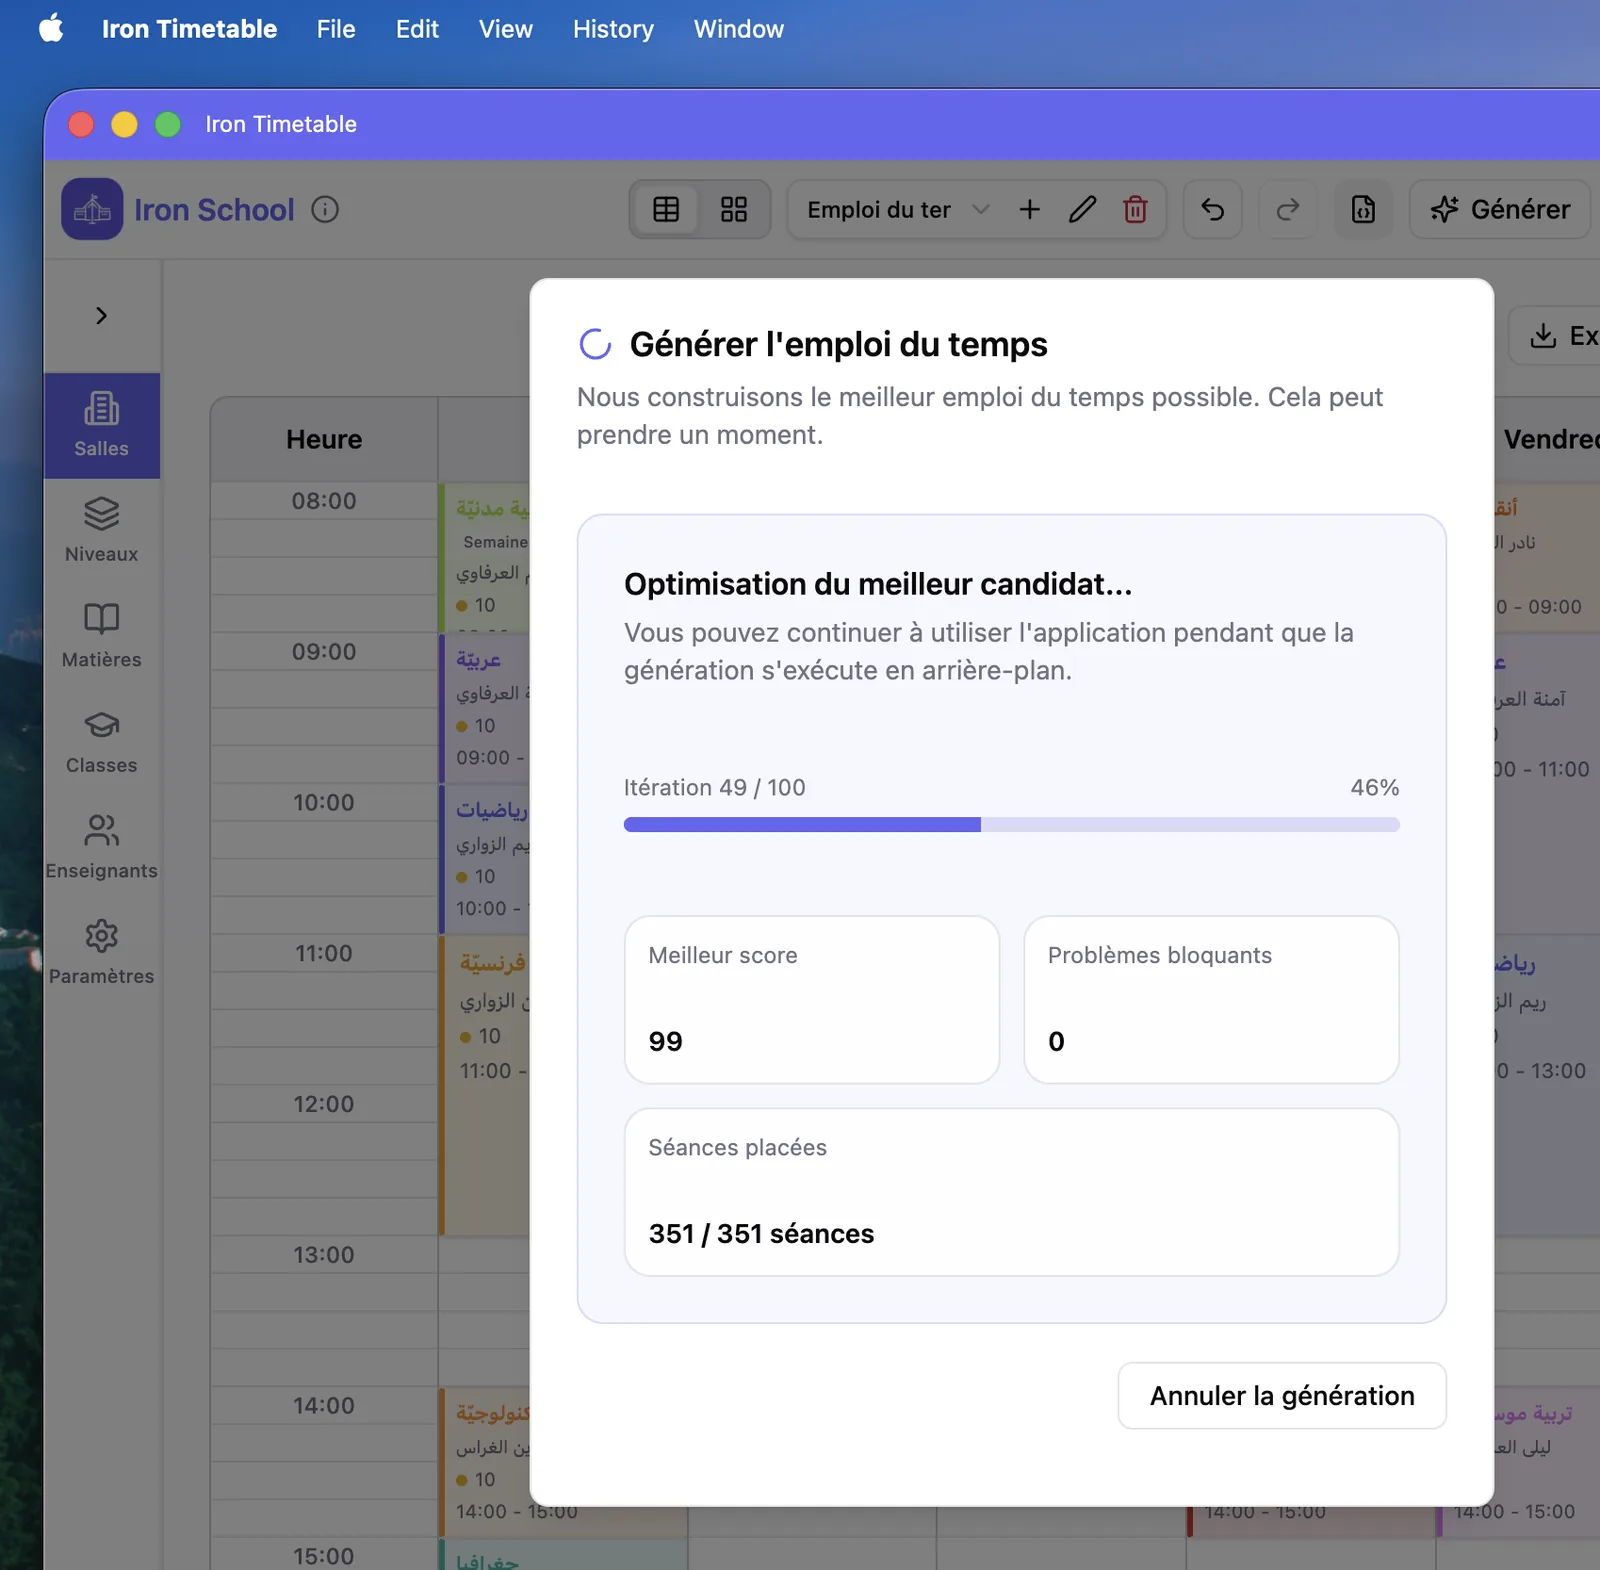The image size is (1600, 1570).
Task: Delete timetable with trash icon
Action: 1135,209
